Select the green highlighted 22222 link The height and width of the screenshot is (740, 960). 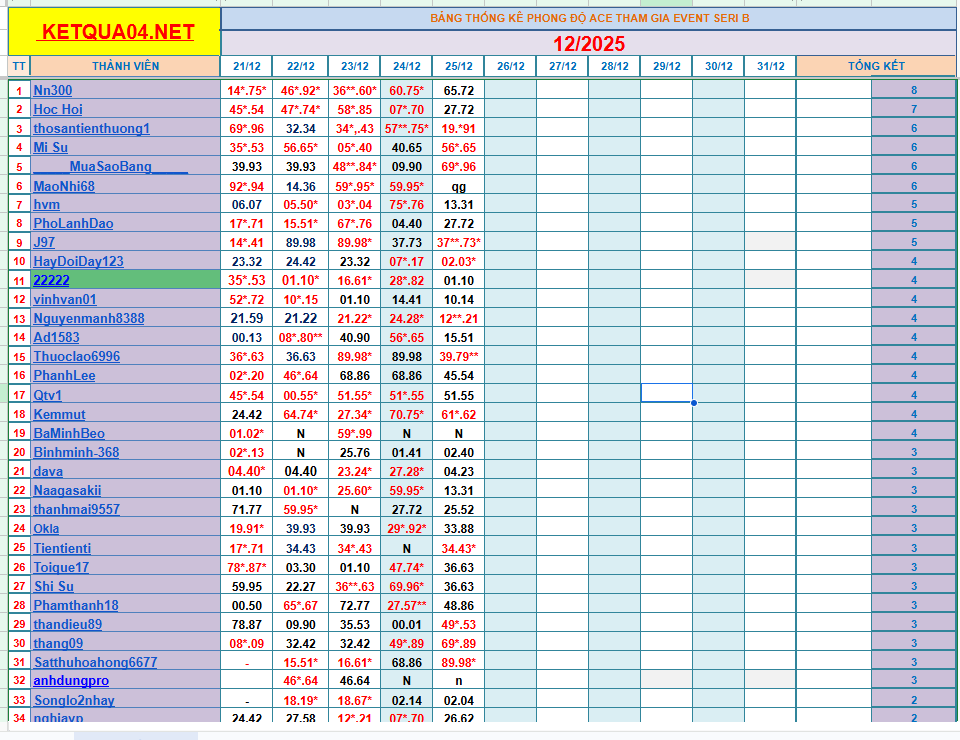51,280
